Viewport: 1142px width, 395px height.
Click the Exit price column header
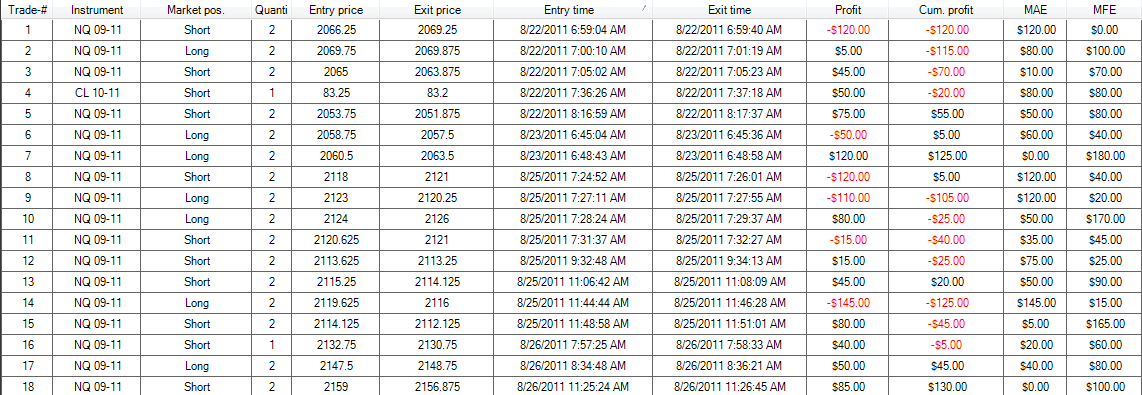click(x=437, y=10)
